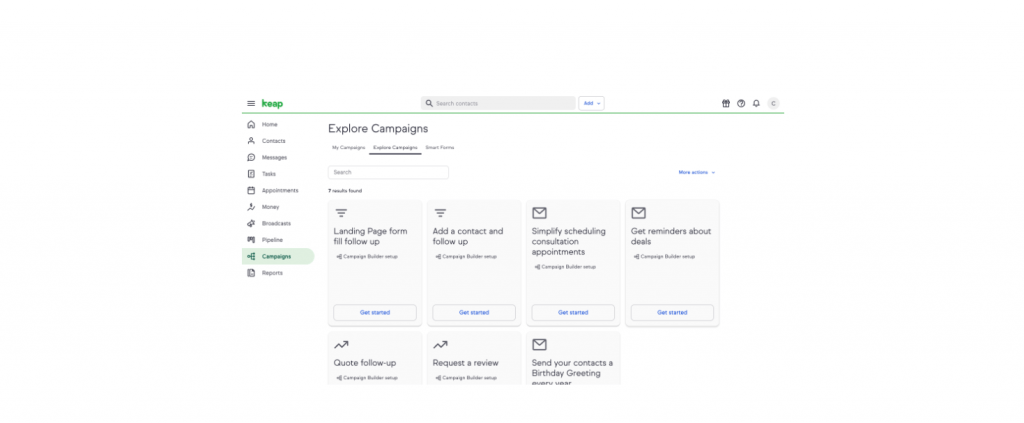Switch to My Campaigns tab
This screenshot has height=423, width=1024.
coord(349,148)
